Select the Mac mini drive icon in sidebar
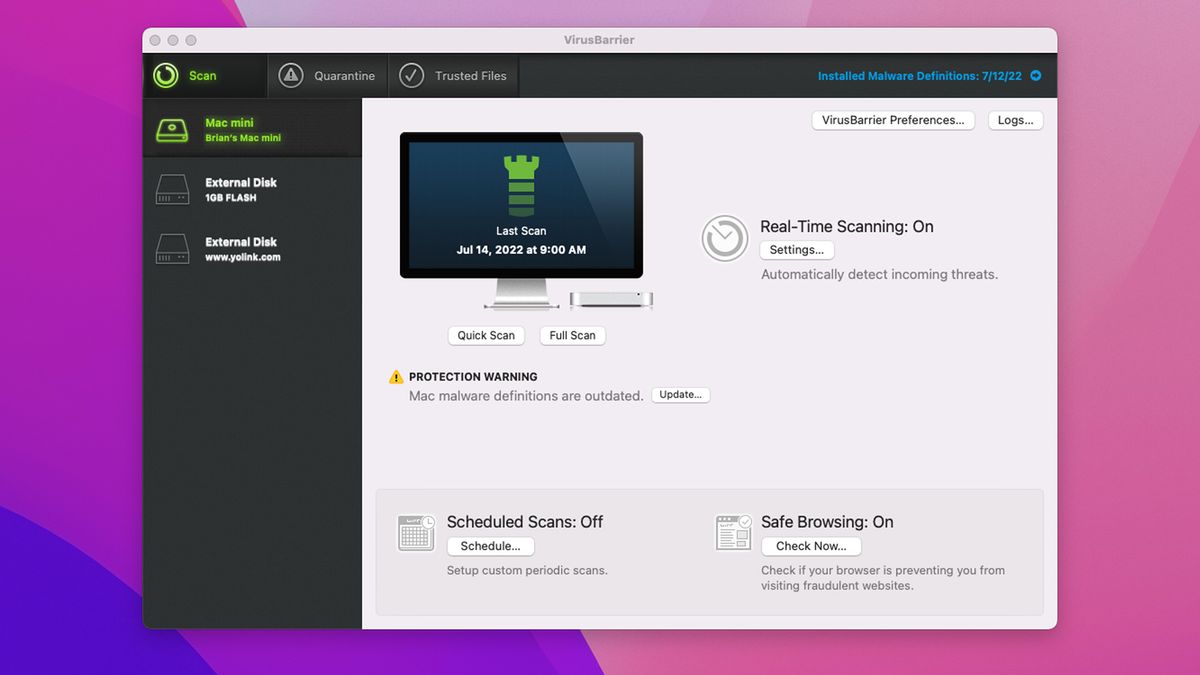Viewport: 1200px width, 675px height. pos(174,128)
